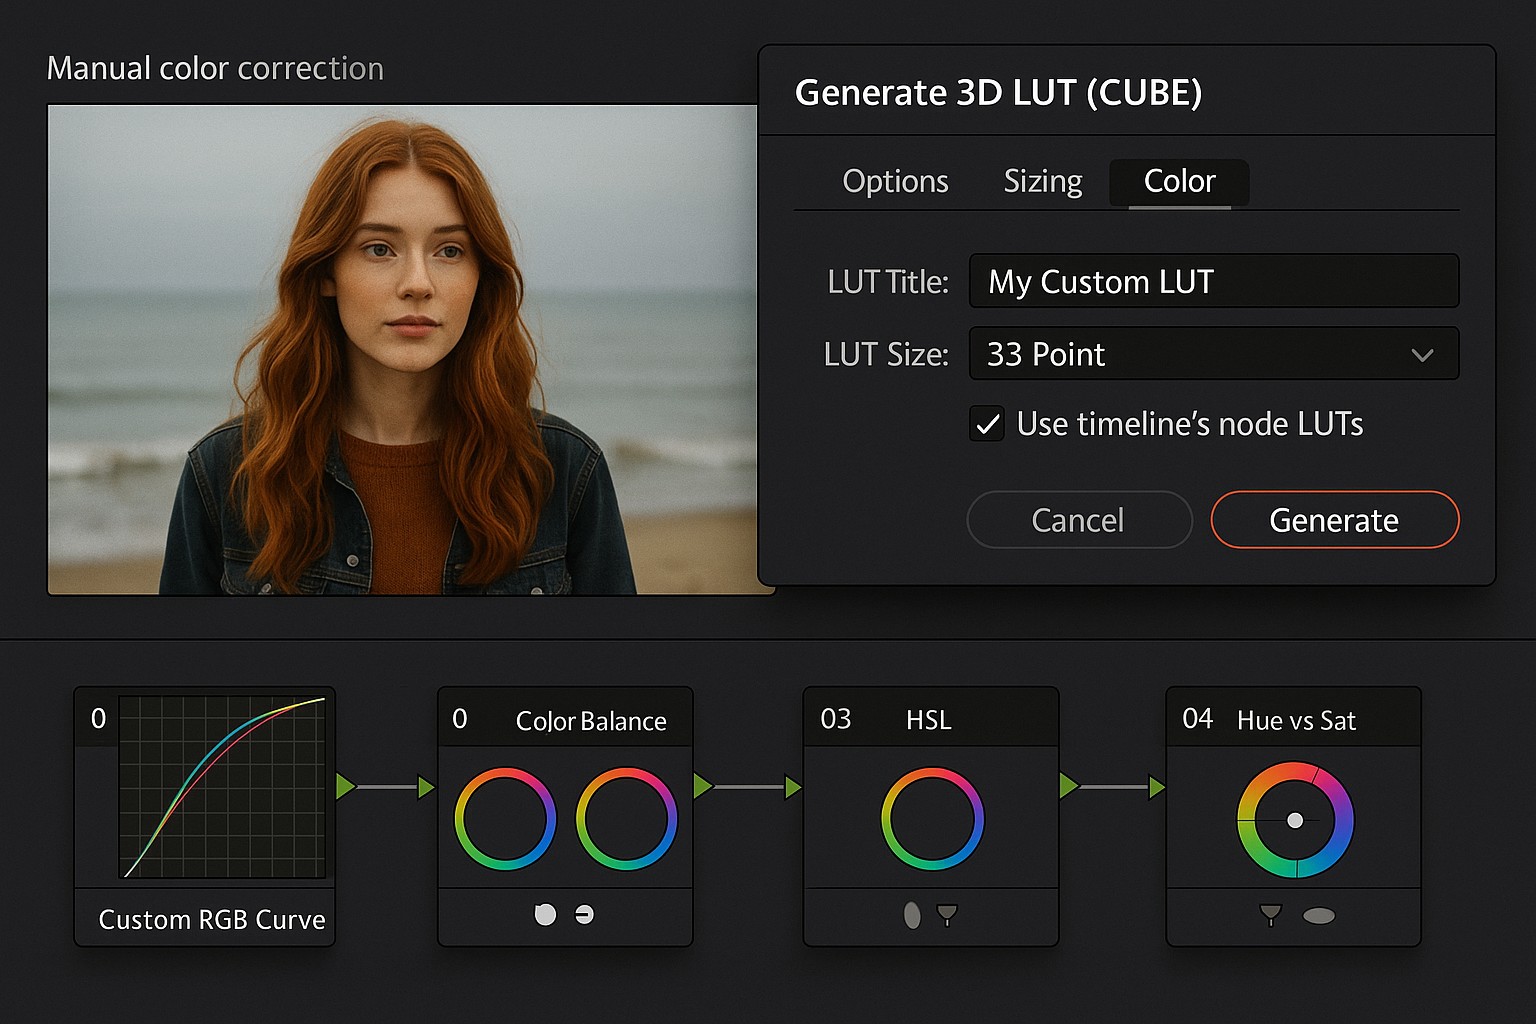Click the left Color Balance color wheel

point(505,818)
